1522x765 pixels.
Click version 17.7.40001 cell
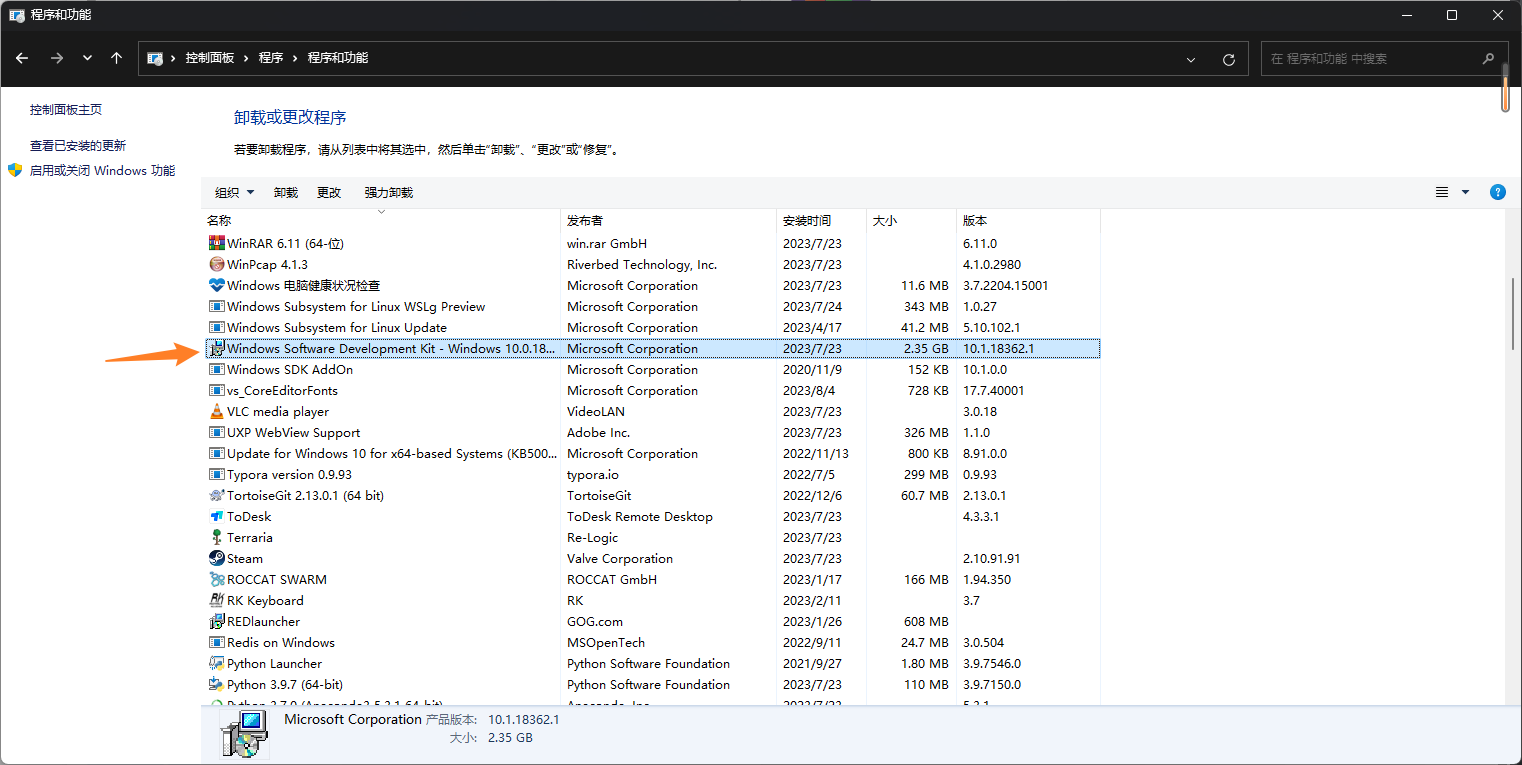click(994, 390)
